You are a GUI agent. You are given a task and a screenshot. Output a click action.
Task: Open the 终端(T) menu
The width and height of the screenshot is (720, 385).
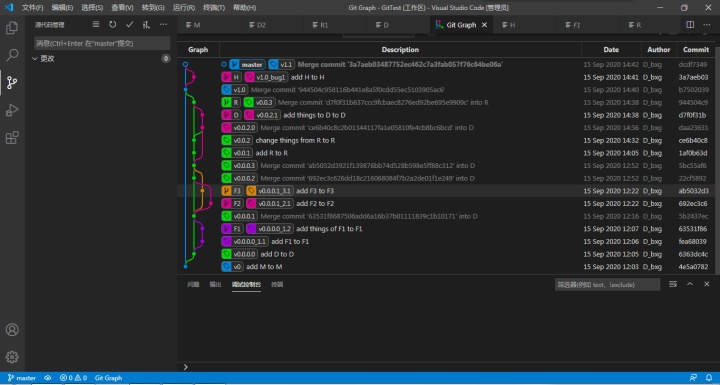(x=214, y=8)
